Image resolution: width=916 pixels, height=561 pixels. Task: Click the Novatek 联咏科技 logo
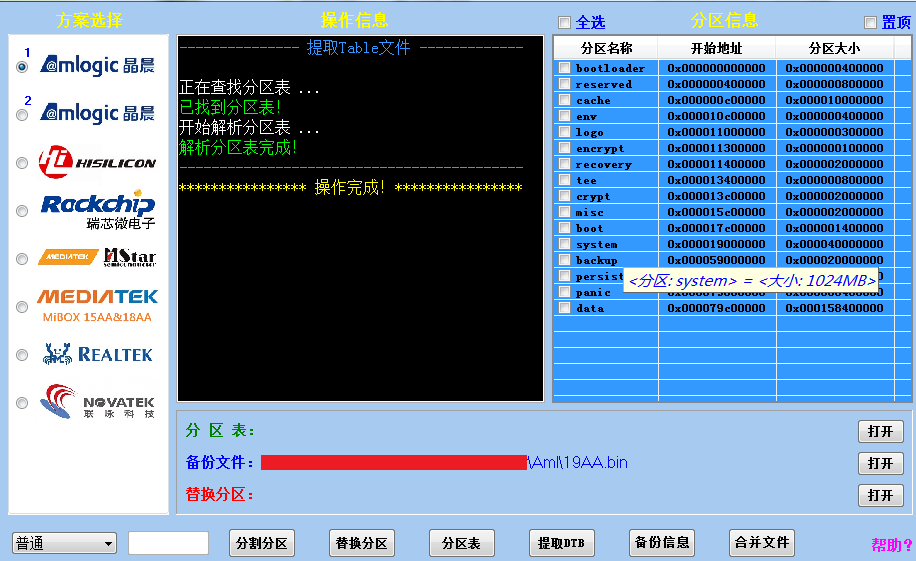97,401
